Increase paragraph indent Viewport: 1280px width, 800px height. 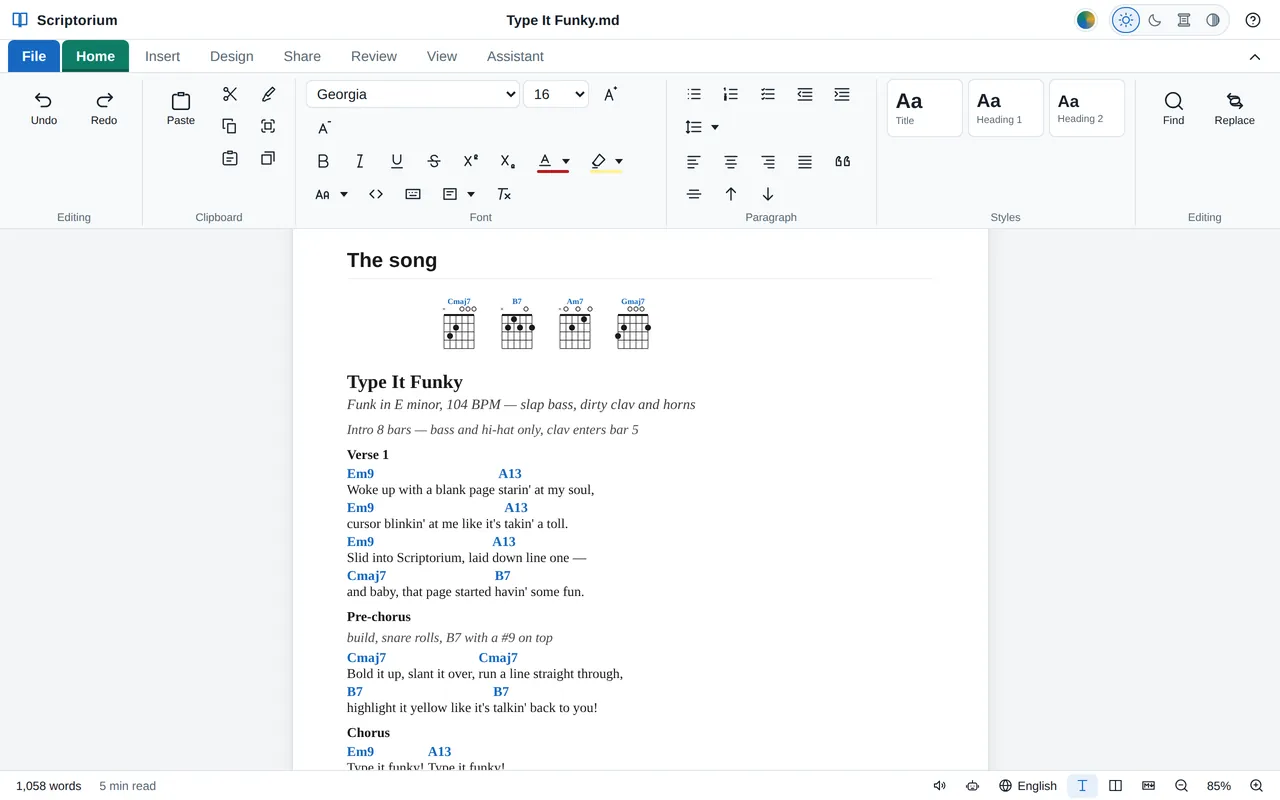842,94
